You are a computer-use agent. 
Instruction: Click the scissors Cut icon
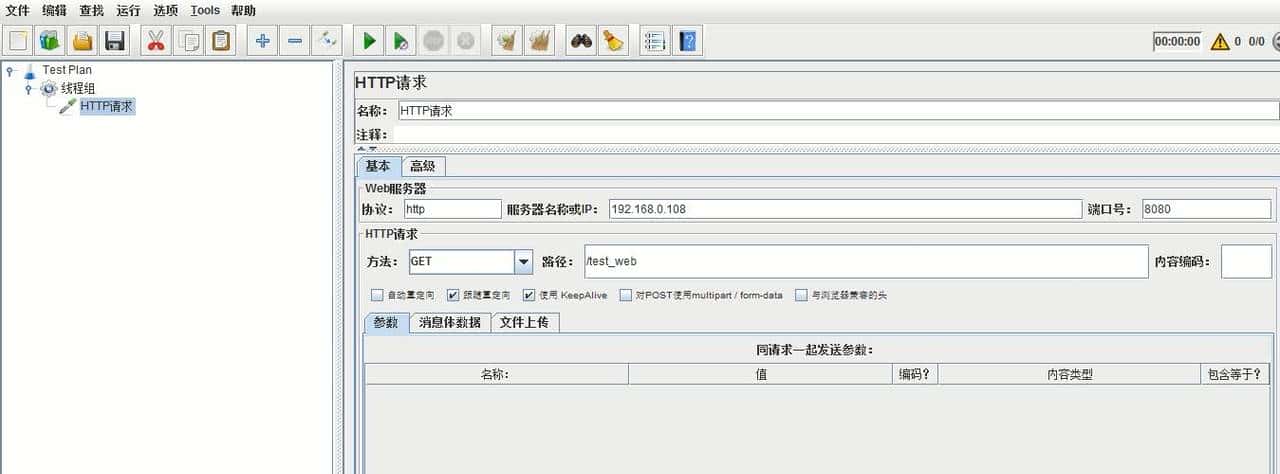156,41
